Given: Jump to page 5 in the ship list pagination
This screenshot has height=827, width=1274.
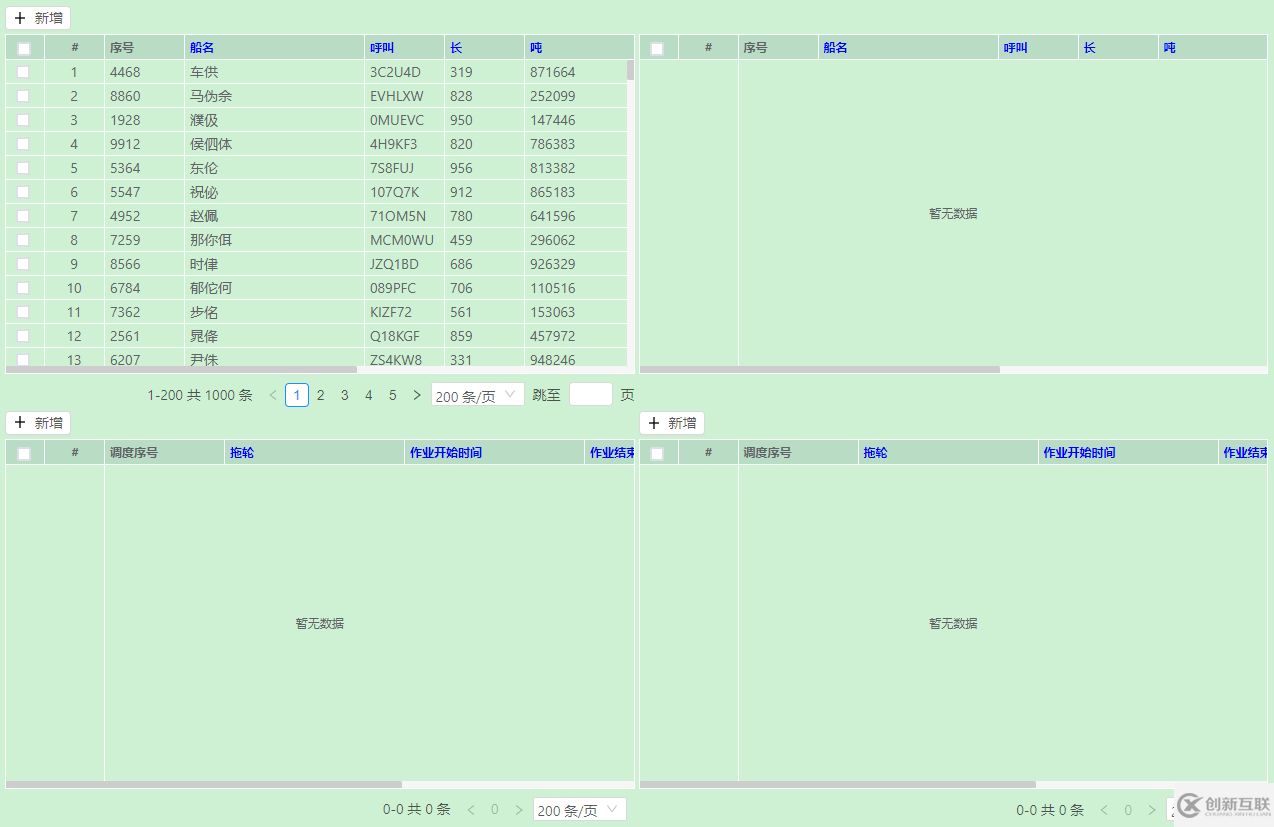Looking at the screenshot, I should [x=393, y=395].
